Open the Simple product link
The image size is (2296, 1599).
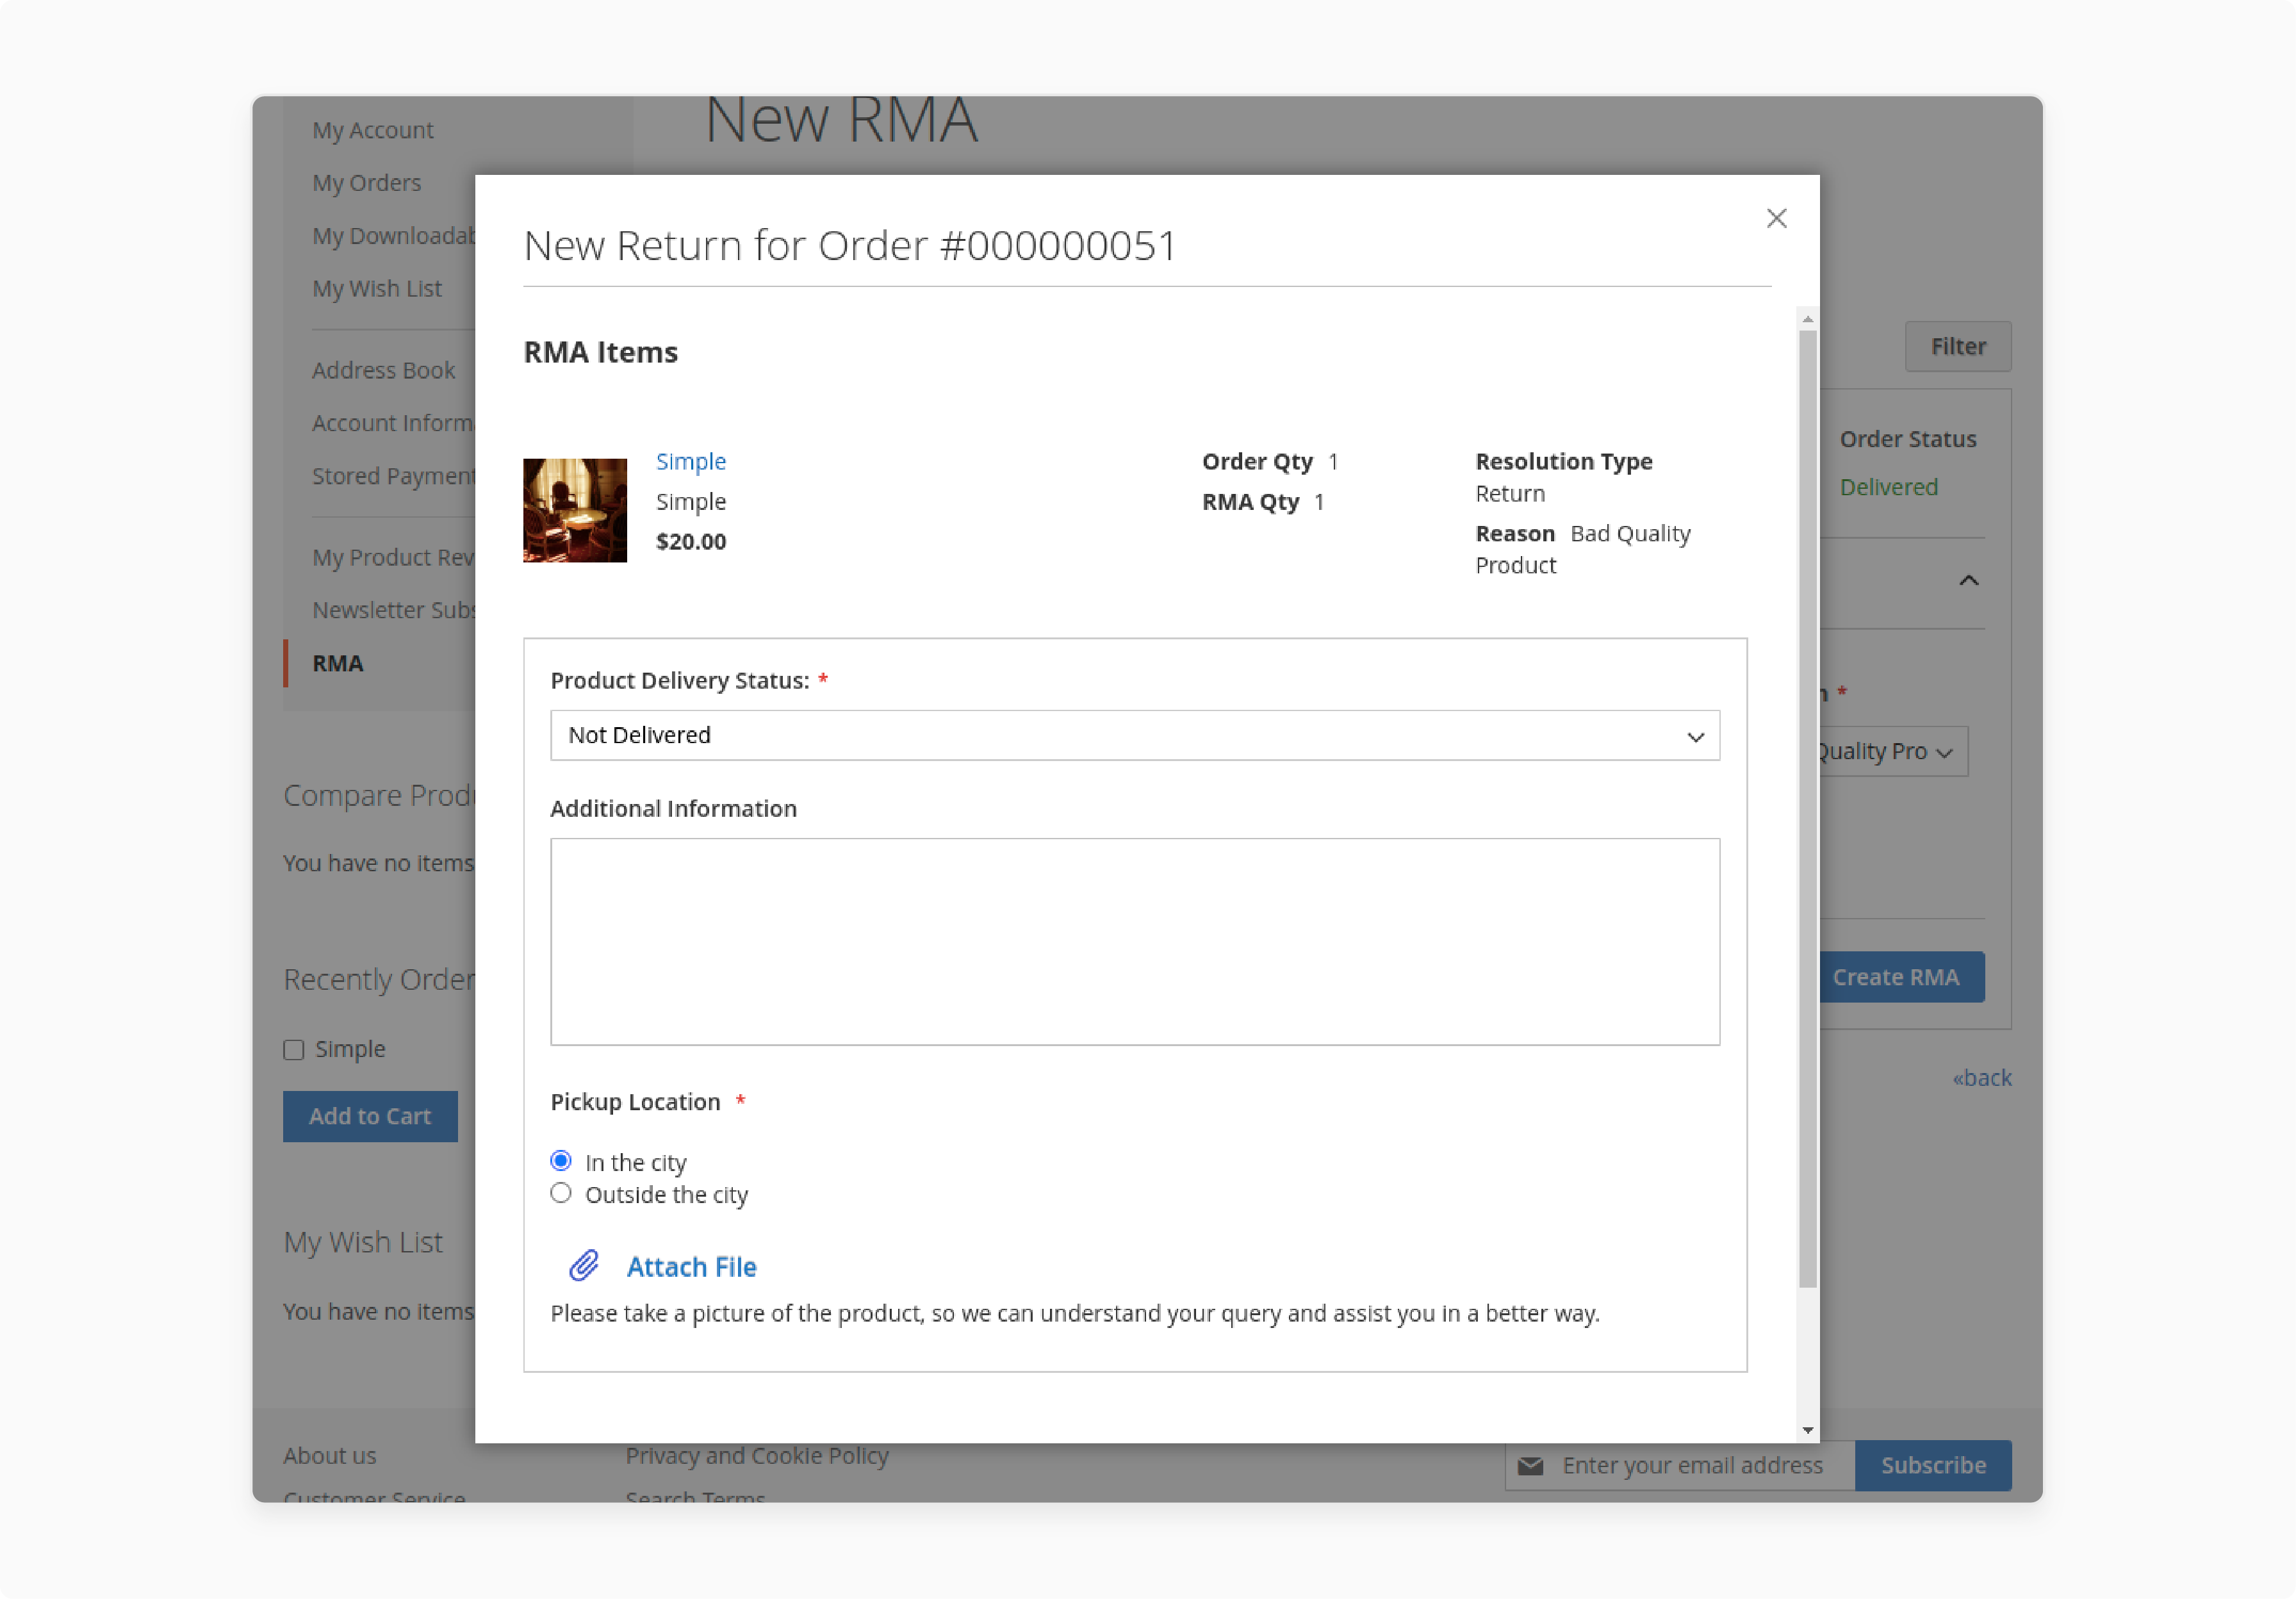click(x=691, y=461)
